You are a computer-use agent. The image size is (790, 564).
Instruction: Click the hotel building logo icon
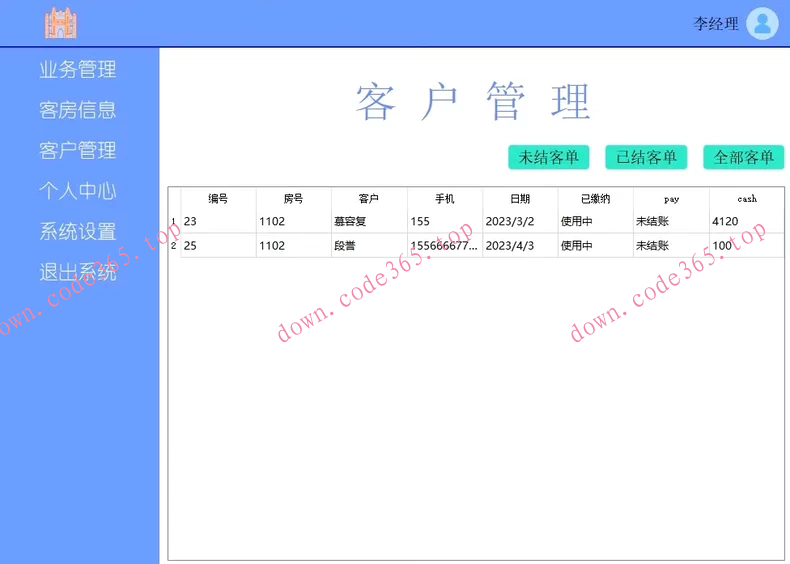61,23
